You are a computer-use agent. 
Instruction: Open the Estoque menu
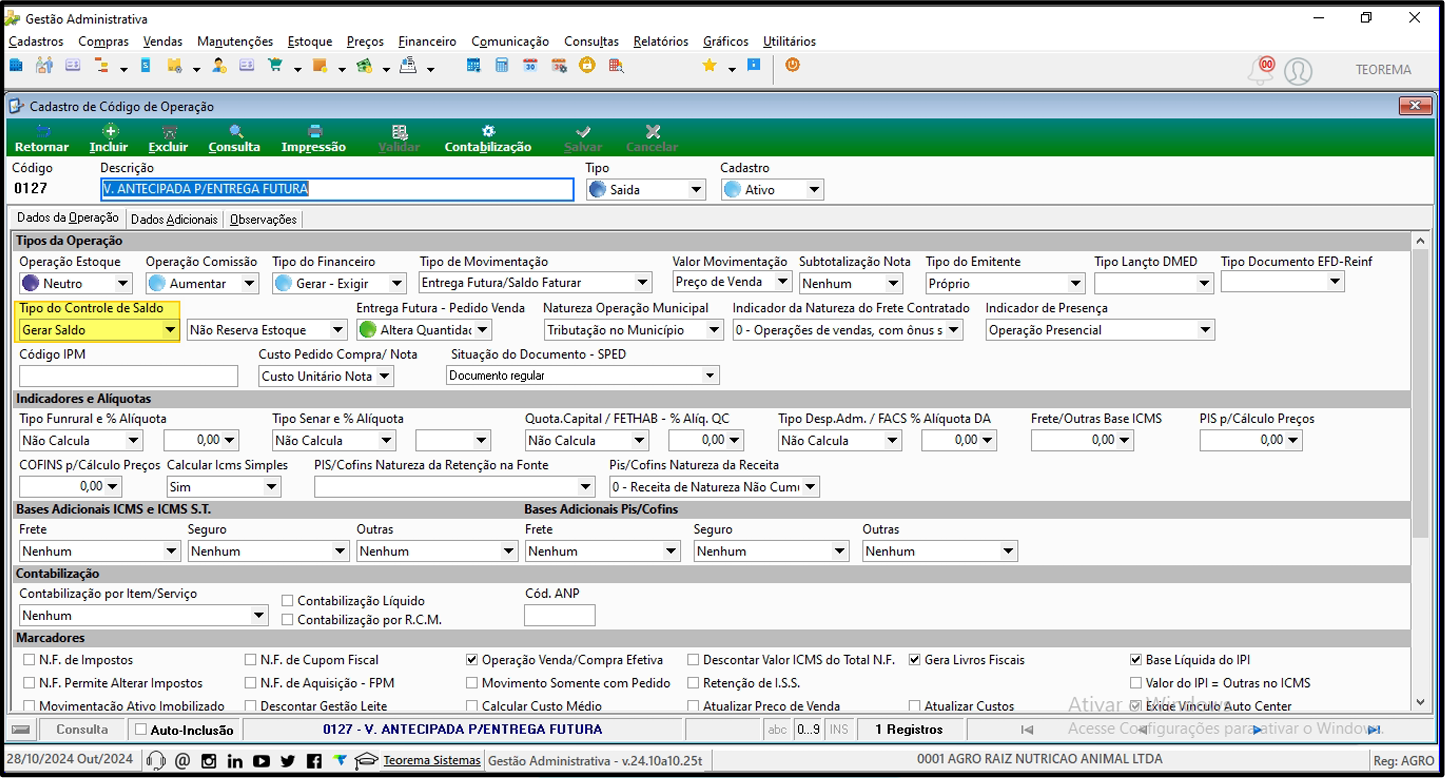310,41
